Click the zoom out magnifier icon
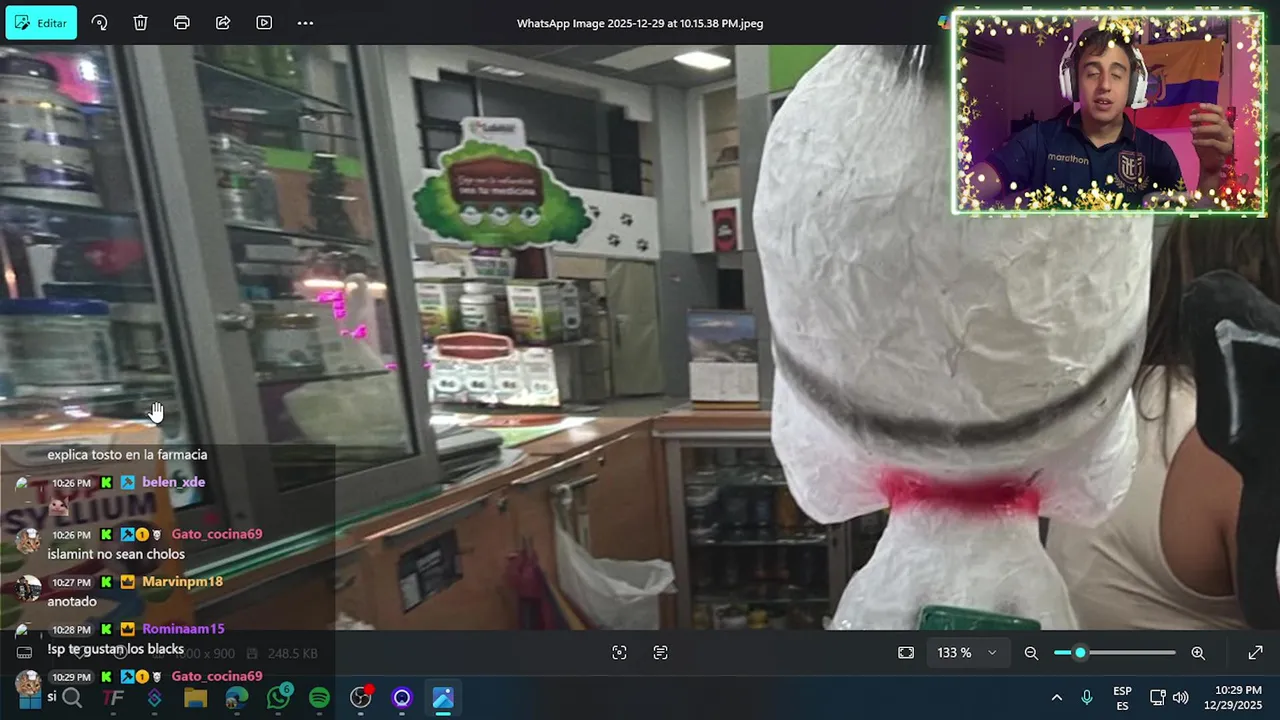1280x720 pixels. pos(1031,653)
